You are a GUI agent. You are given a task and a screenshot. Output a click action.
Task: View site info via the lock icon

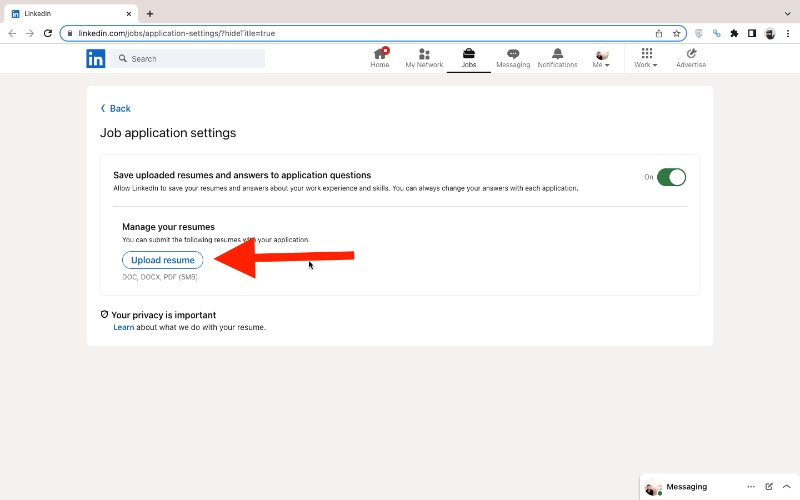[70, 33]
